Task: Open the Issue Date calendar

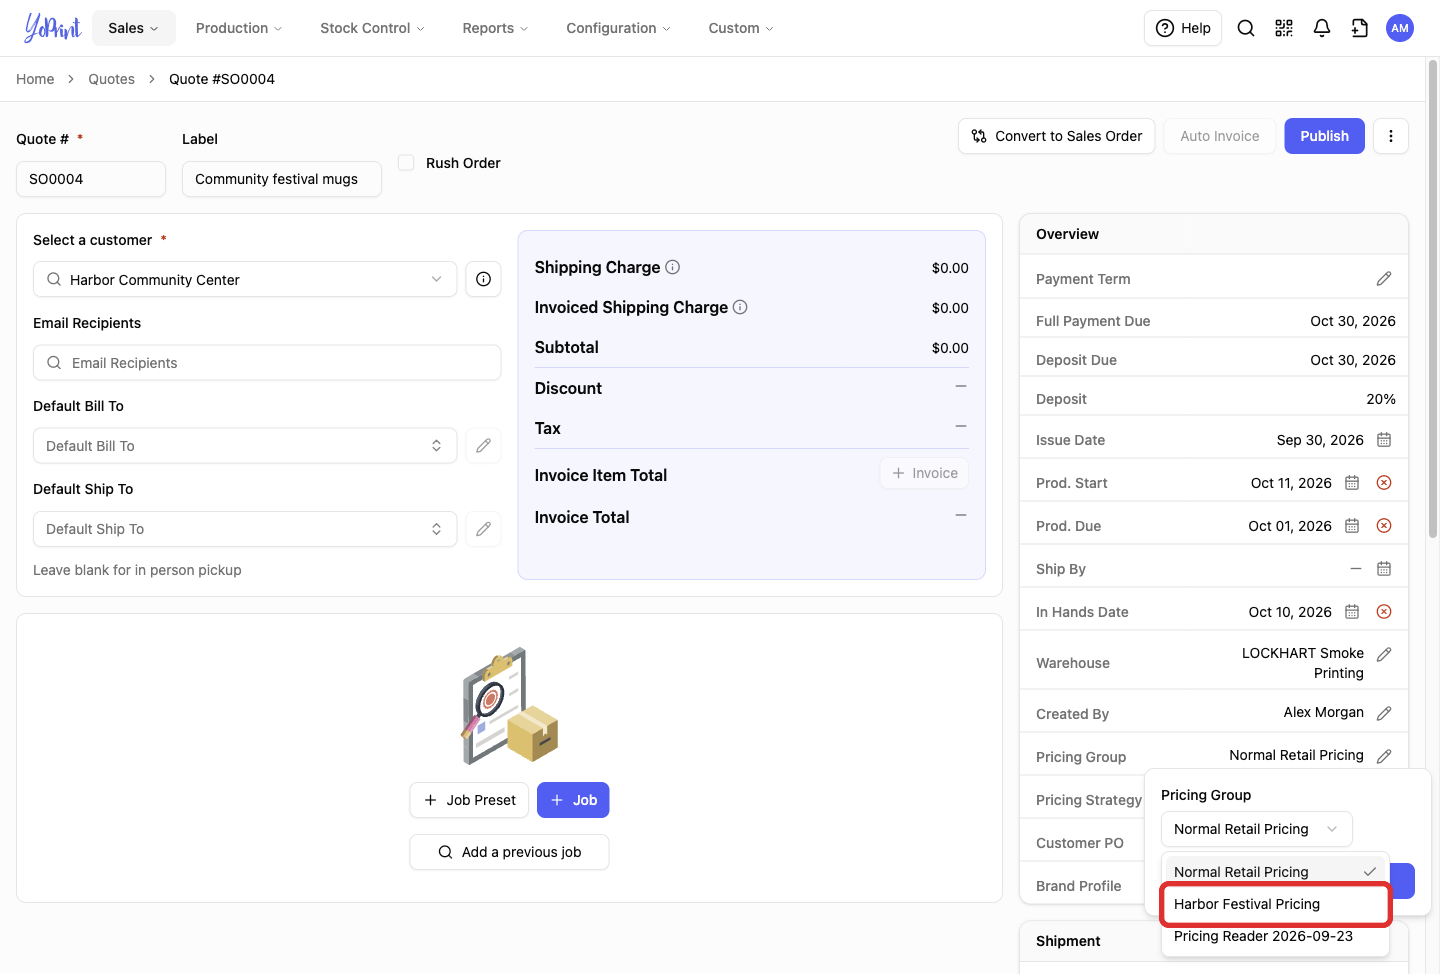Action: [x=1384, y=440]
